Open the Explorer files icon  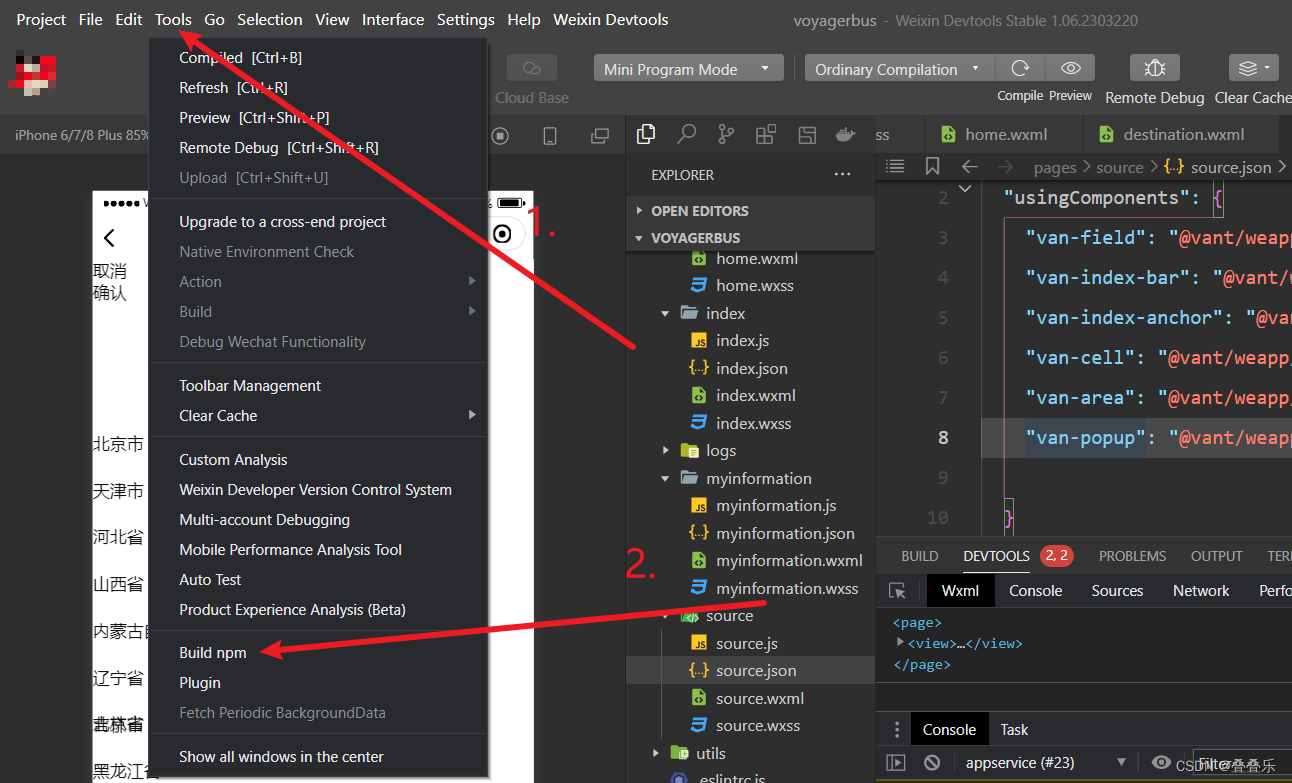click(x=646, y=134)
